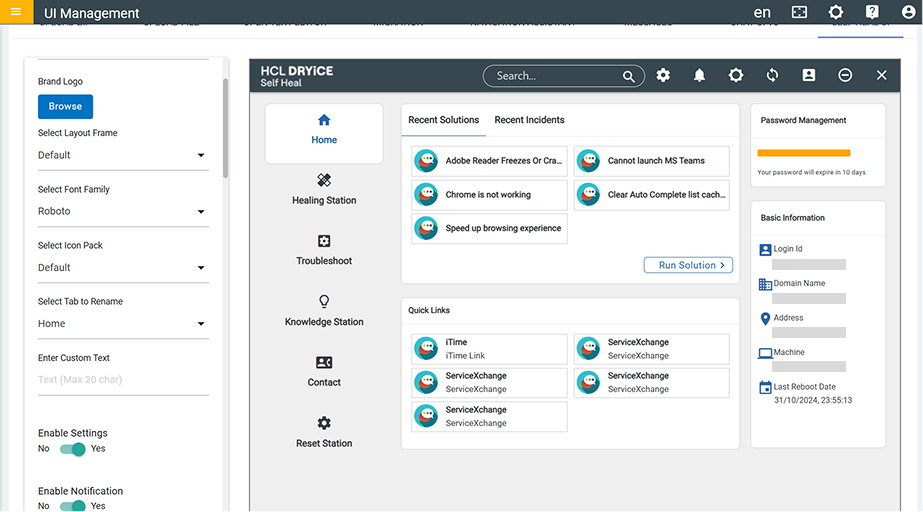Click the '31/10/2024, 23:55:13' reboot date
Screen dimensions: 923x512
813,400
